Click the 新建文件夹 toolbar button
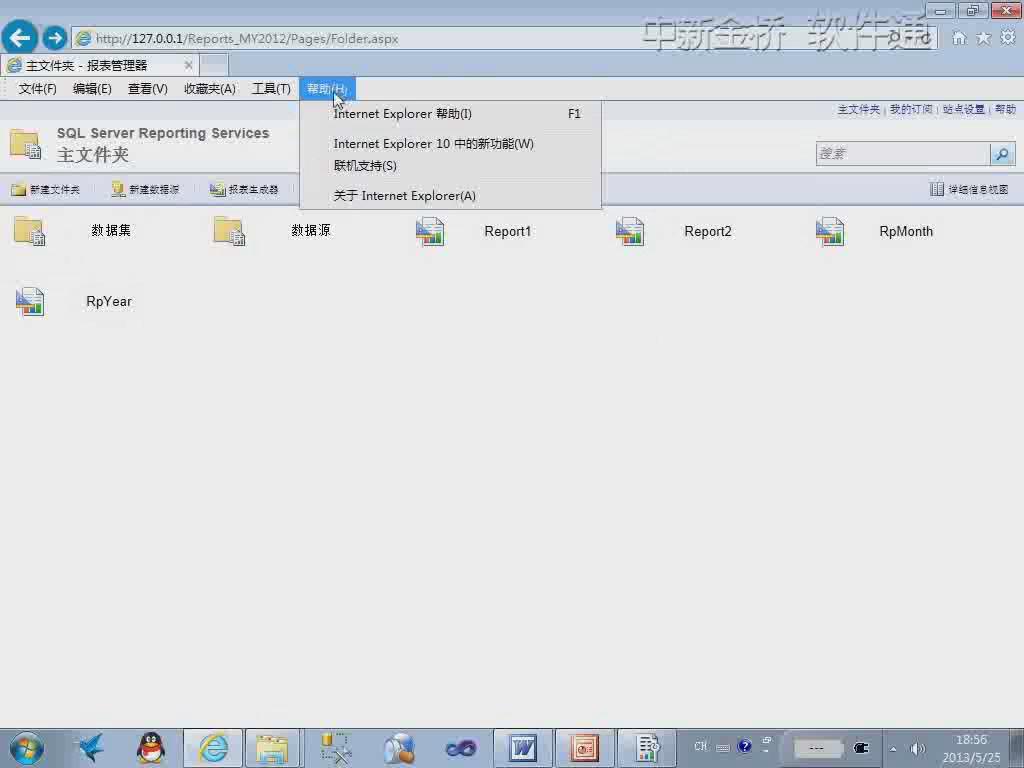 pyautogui.click(x=46, y=189)
